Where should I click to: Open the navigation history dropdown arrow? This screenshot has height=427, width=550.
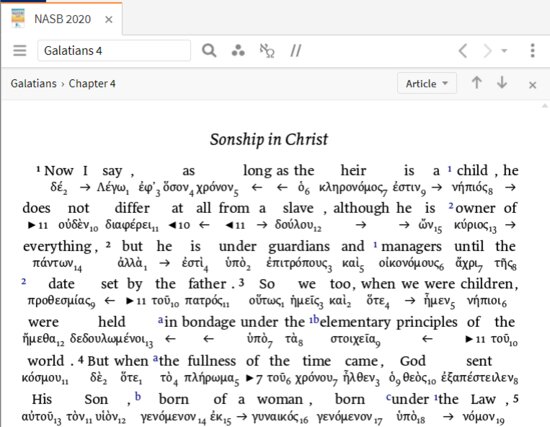pos(504,51)
